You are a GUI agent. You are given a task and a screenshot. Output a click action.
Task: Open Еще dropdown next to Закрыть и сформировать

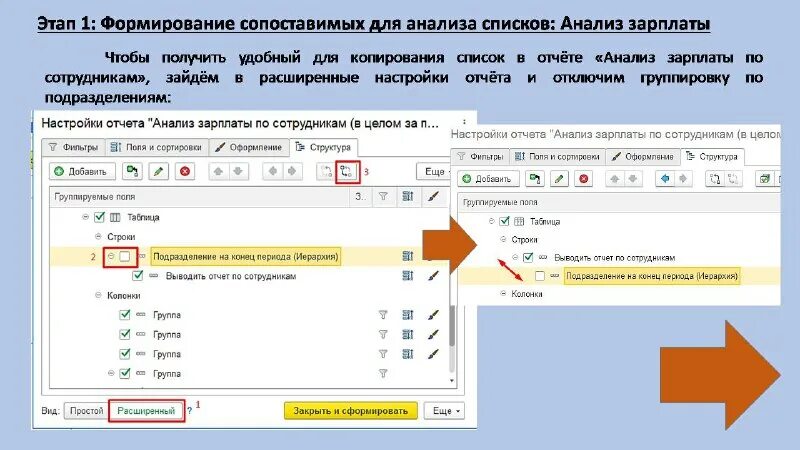(444, 411)
